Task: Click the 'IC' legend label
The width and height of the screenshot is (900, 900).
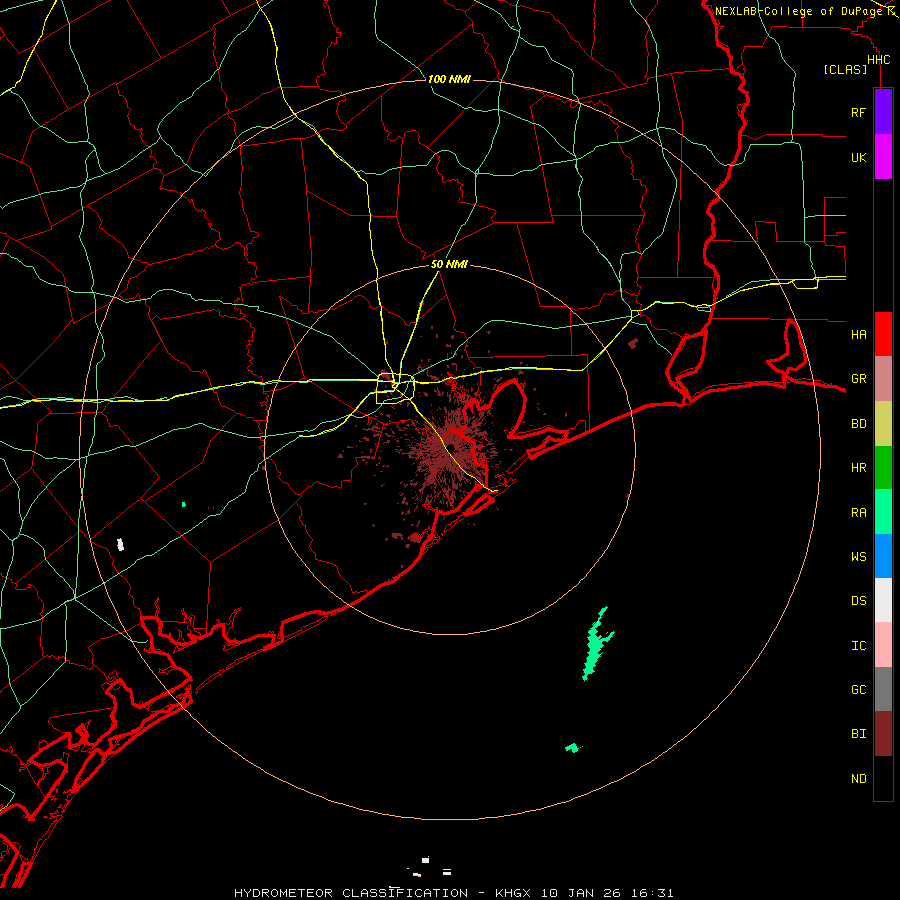Action: tap(858, 646)
